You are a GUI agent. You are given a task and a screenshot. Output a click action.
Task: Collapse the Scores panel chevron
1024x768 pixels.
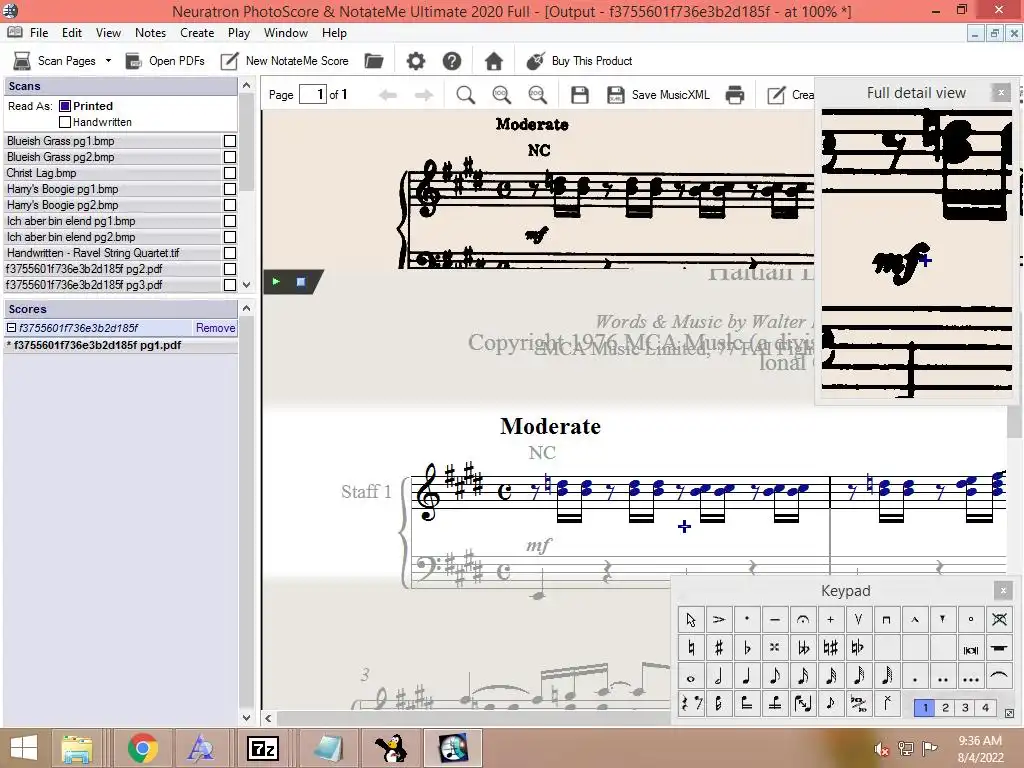[246, 308]
